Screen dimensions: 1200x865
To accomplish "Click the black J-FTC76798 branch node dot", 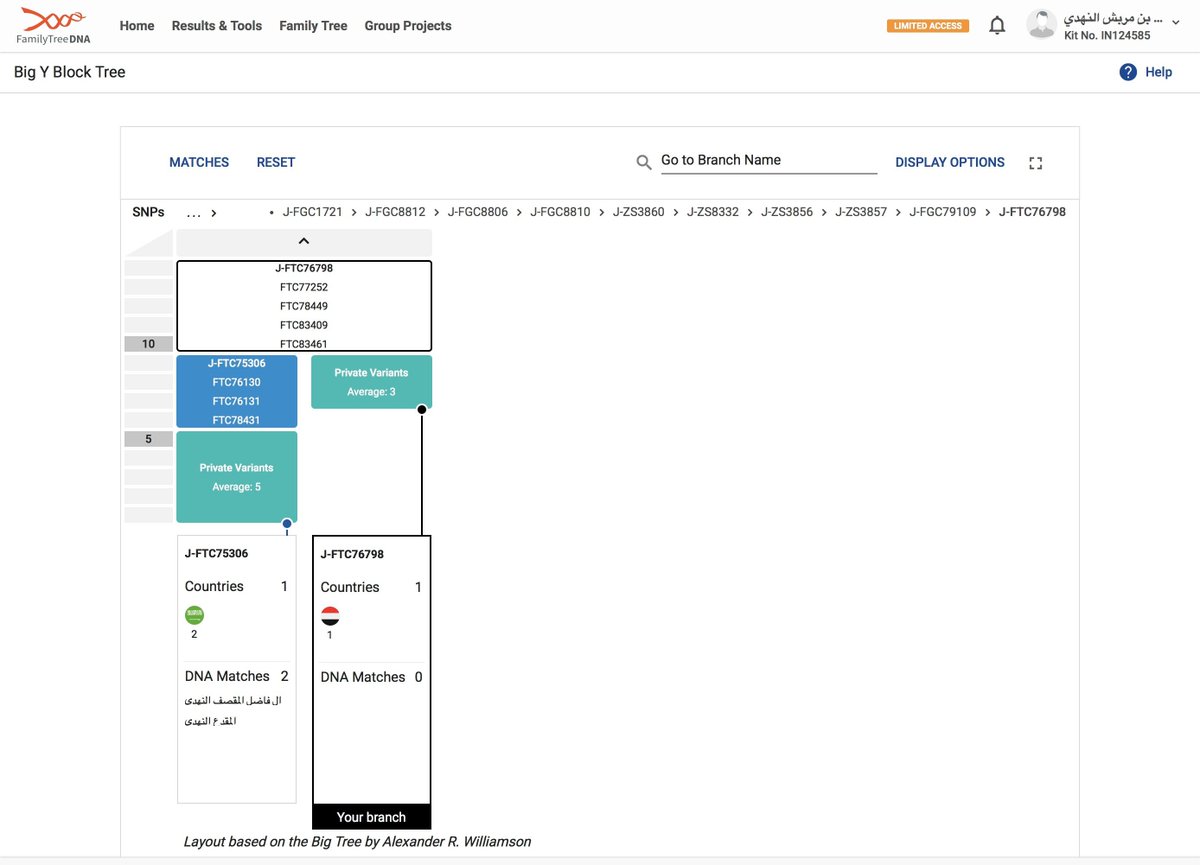I will [422, 409].
